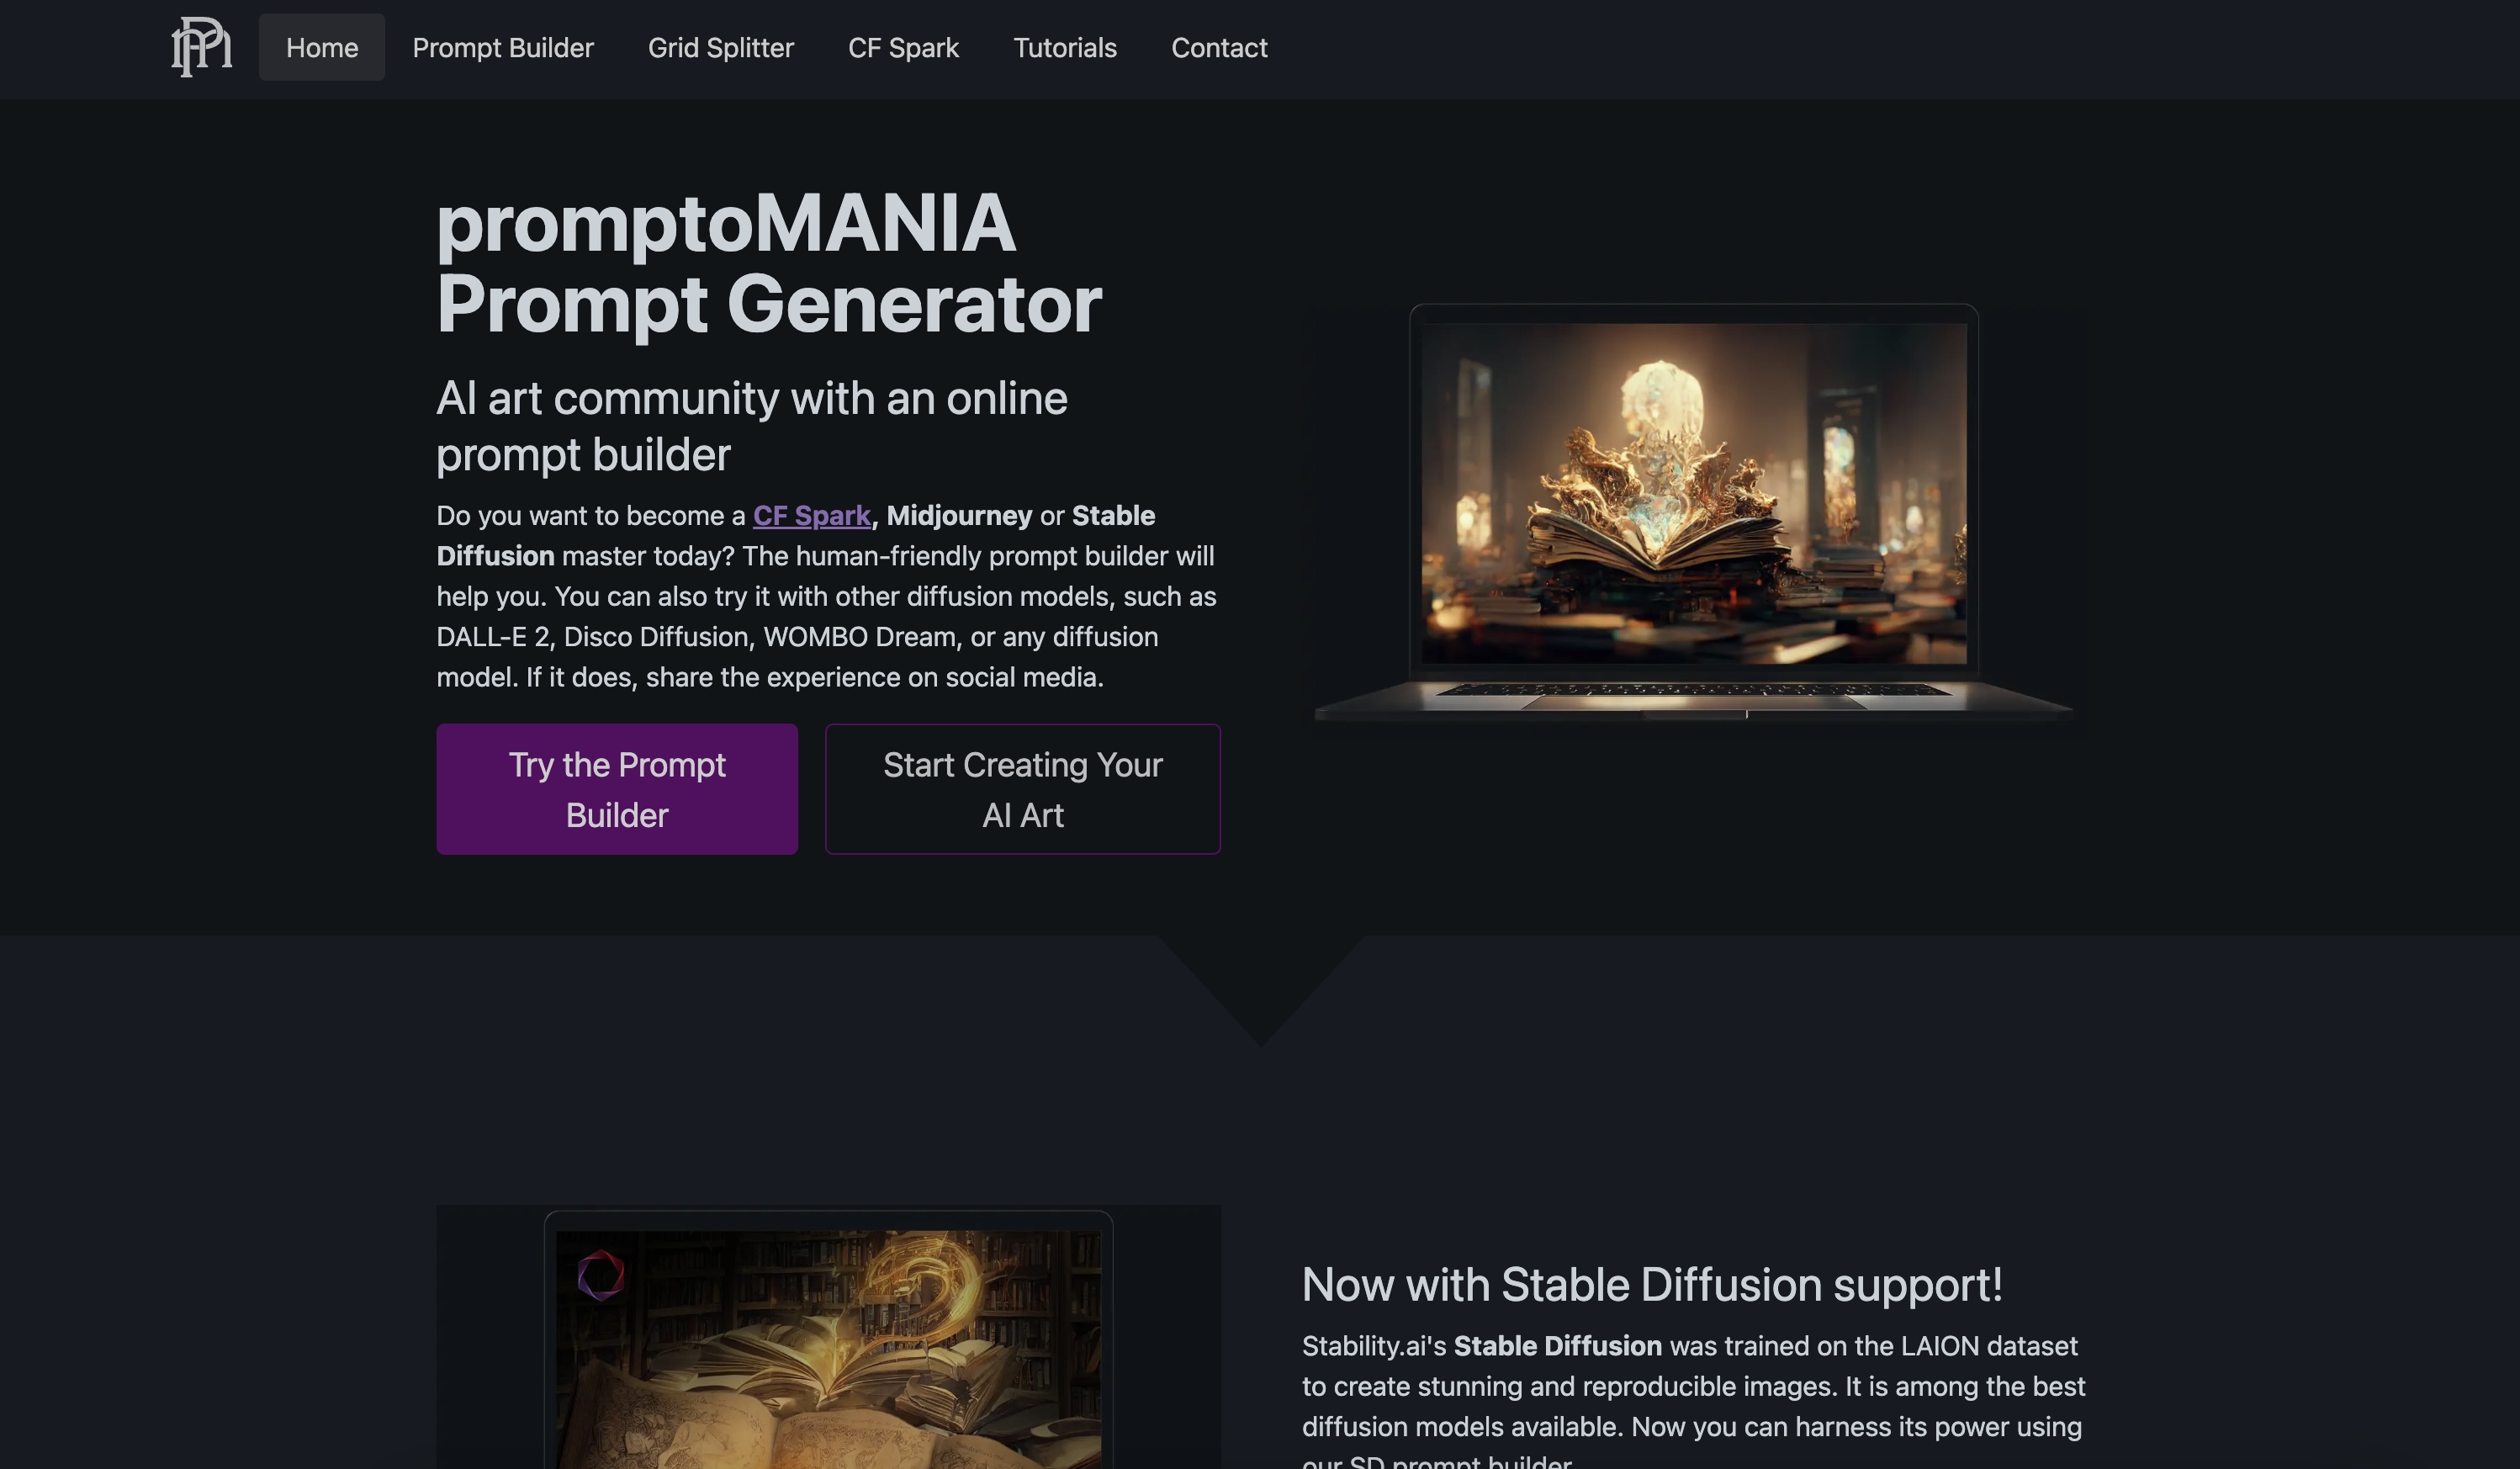
Task: Go to Grid Splitter page
Action: pyautogui.click(x=721, y=47)
